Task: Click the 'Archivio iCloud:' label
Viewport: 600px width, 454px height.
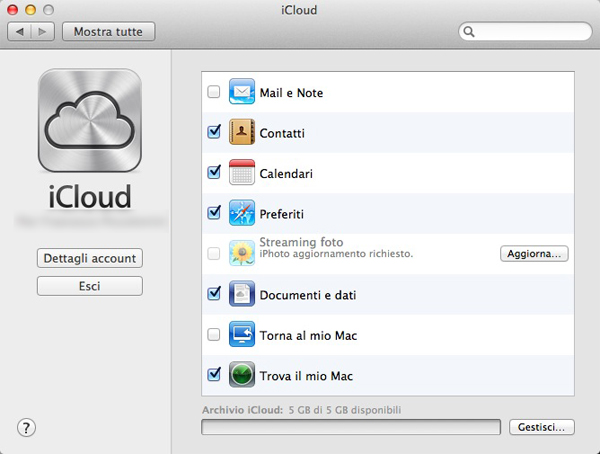Action: tap(243, 410)
